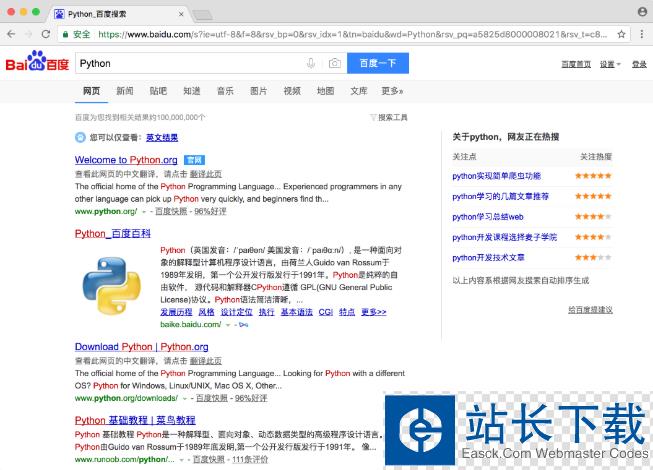Reload the page with refresh icon

click(x=46, y=34)
